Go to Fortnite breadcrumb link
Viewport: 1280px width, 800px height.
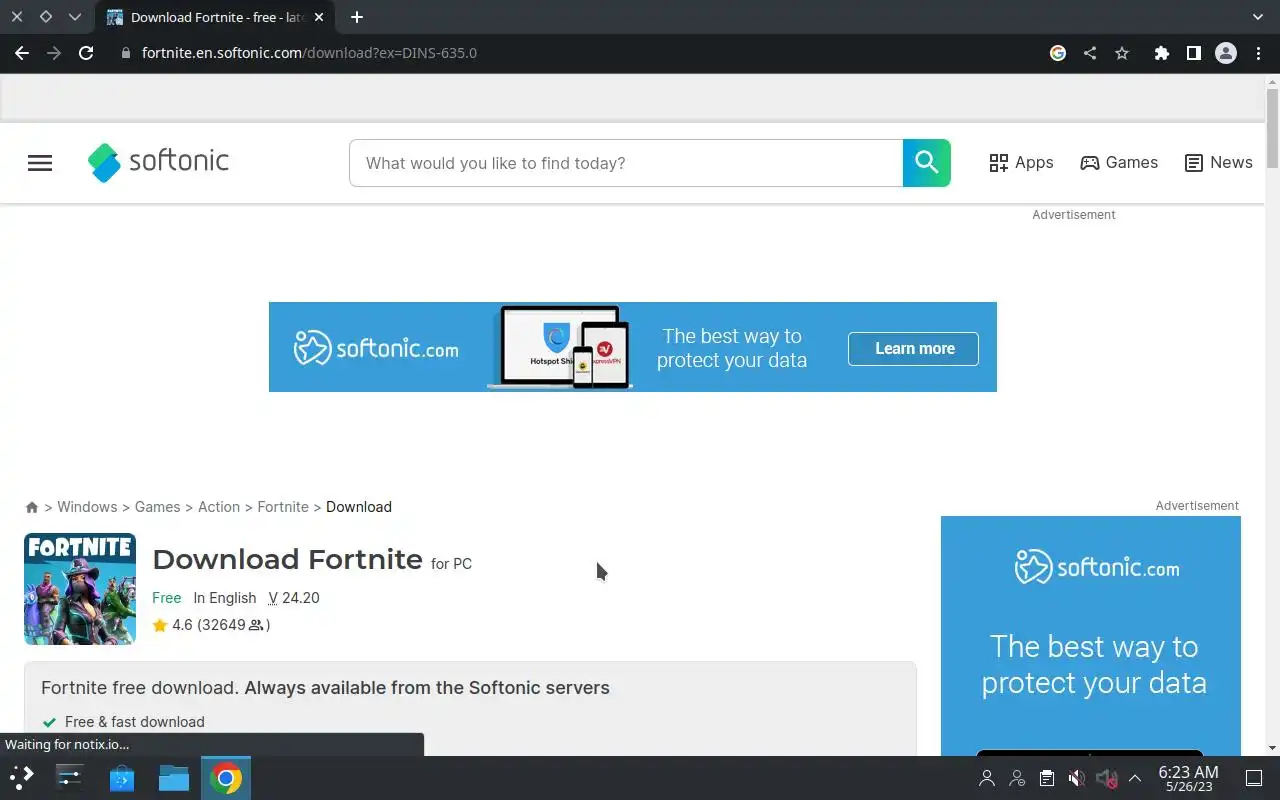pyautogui.click(x=283, y=507)
